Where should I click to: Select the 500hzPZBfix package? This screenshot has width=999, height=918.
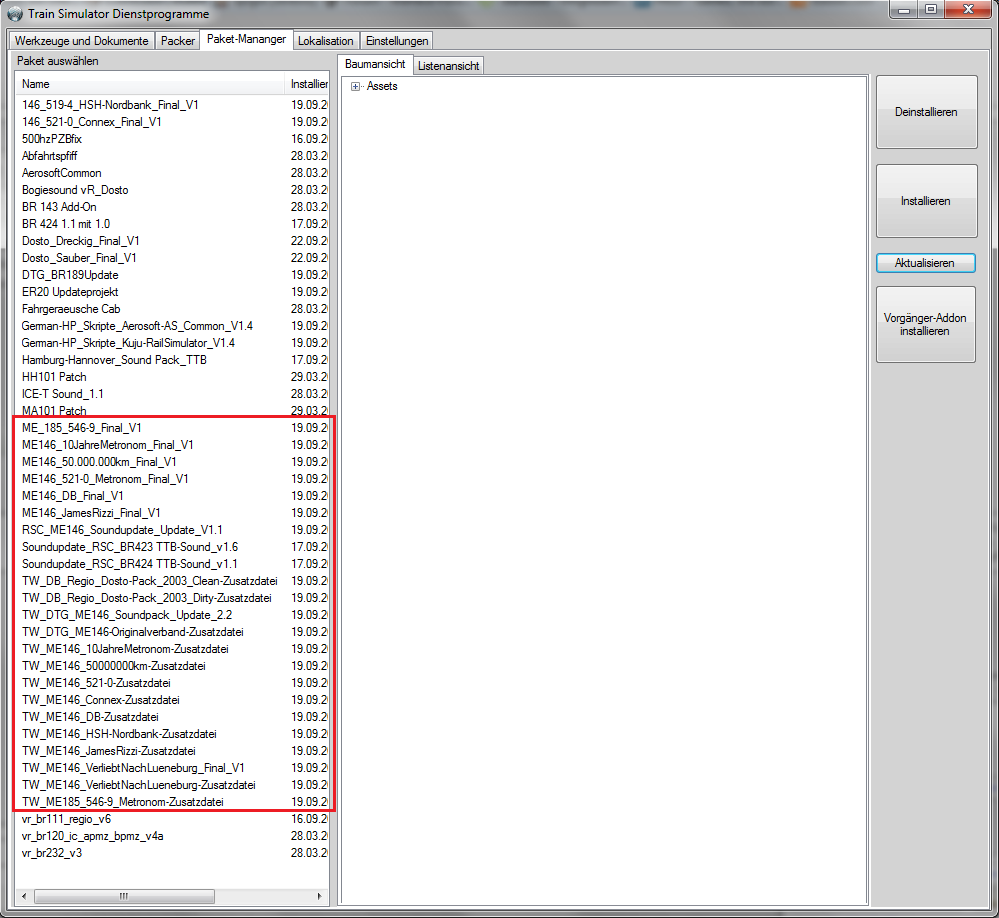52,139
